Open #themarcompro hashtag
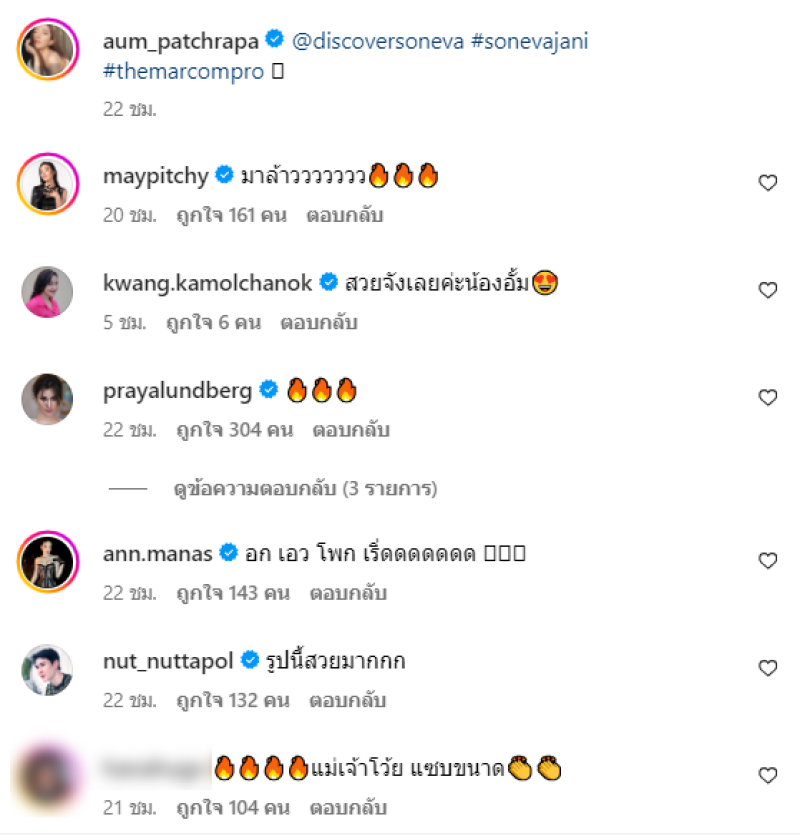 click(x=183, y=71)
